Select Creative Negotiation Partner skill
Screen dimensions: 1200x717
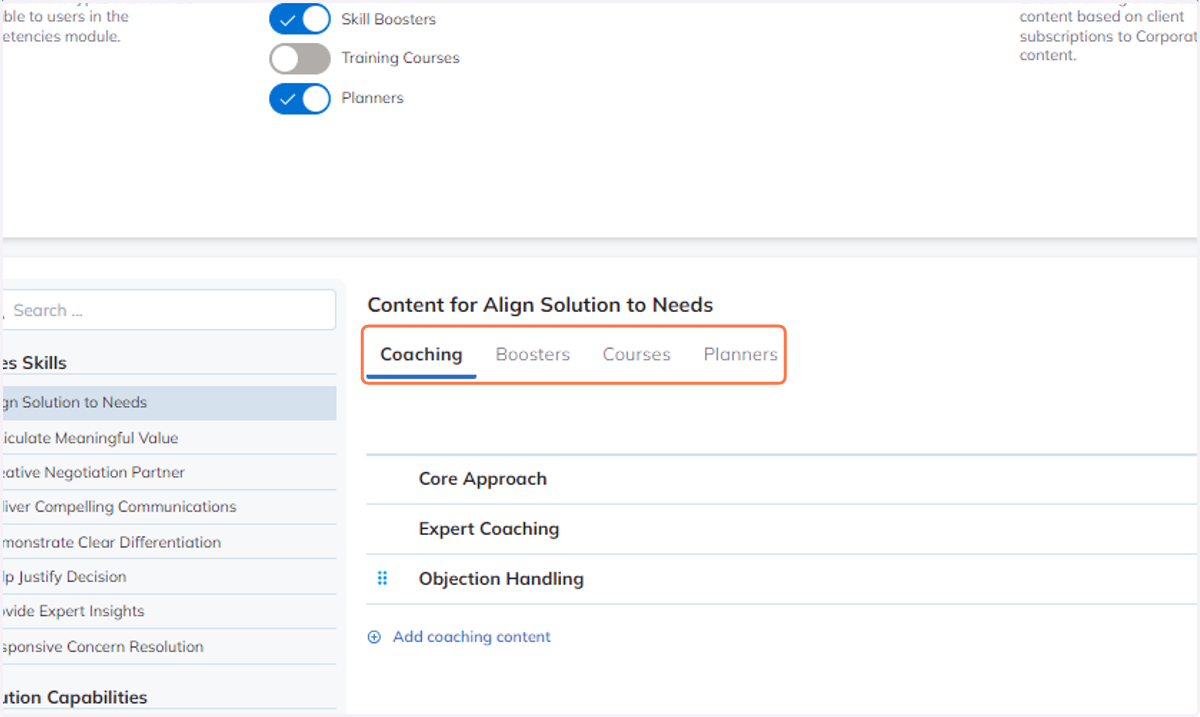[168, 472]
